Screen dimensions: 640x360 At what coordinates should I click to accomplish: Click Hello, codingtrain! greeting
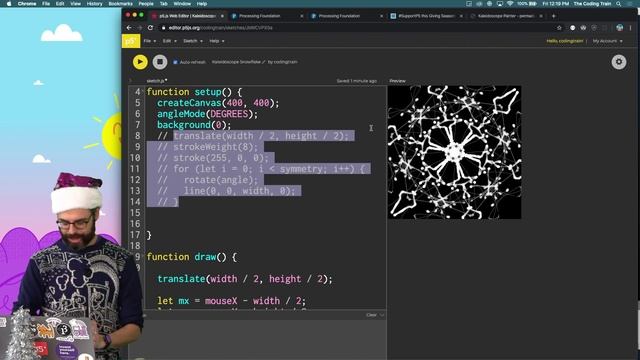tap(564, 41)
